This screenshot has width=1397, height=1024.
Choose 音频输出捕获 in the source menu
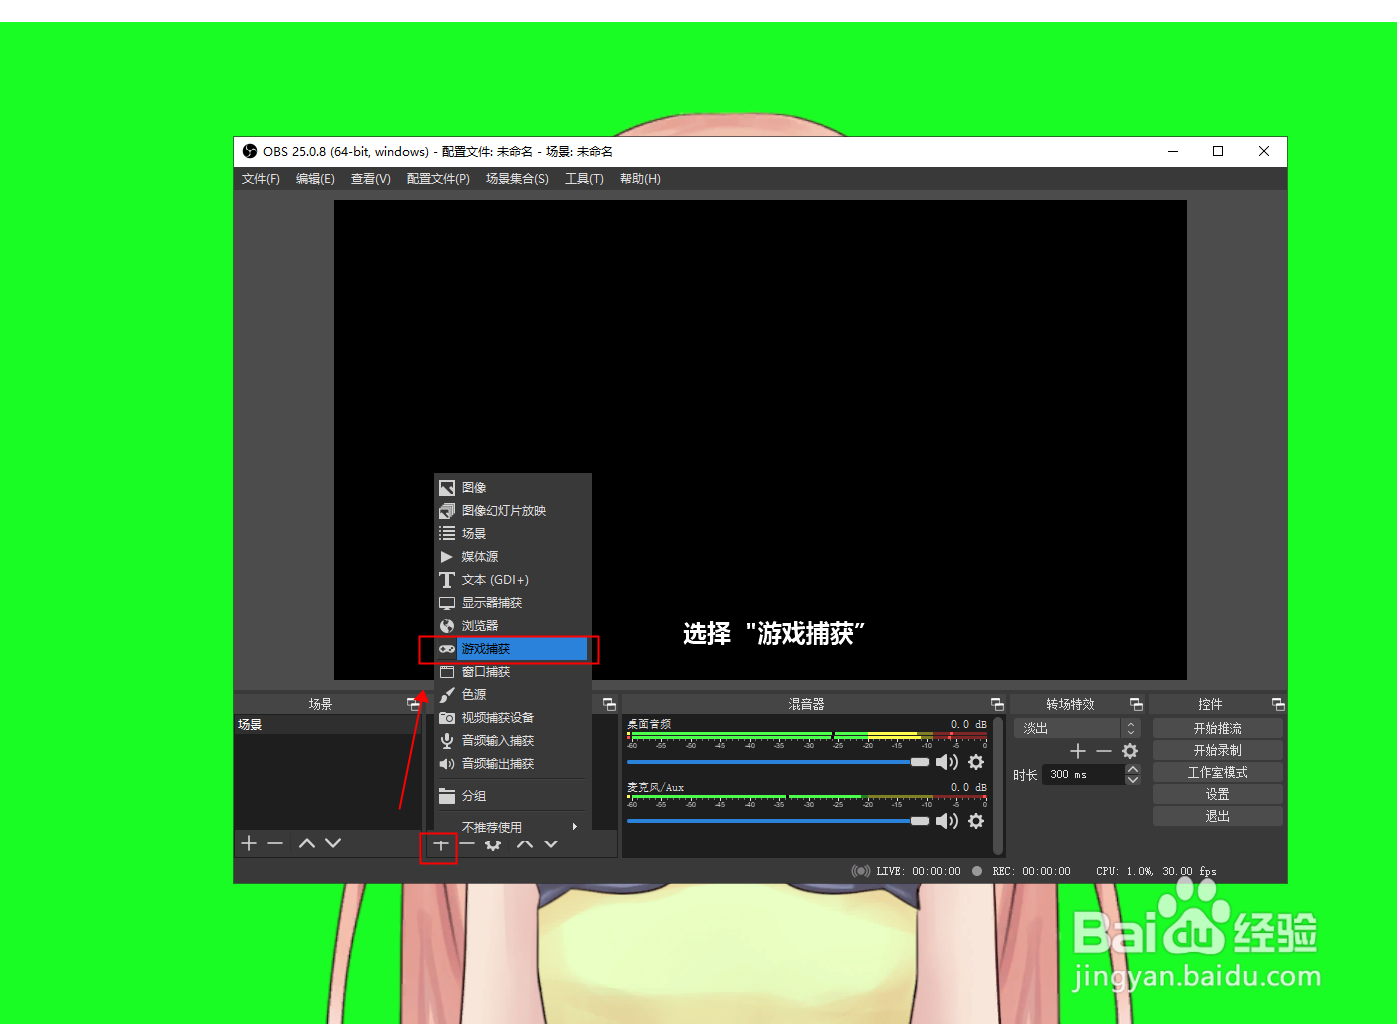pyautogui.click(x=513, y=764)
